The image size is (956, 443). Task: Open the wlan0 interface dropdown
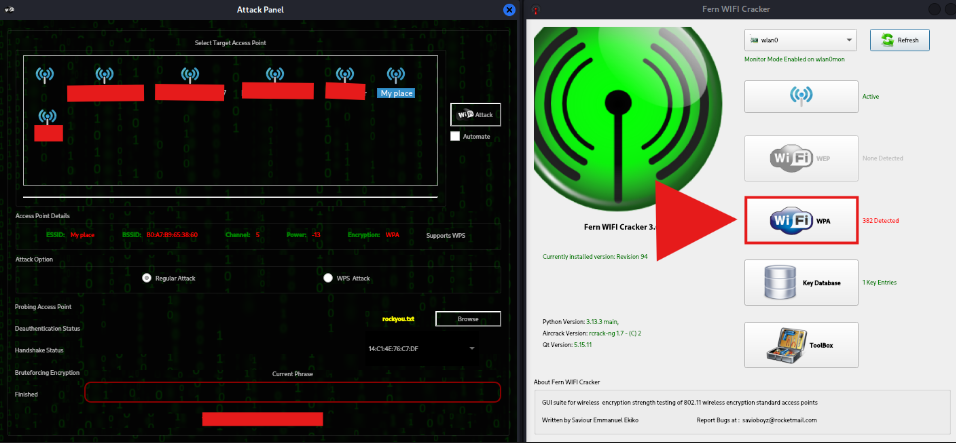point(800,40)
